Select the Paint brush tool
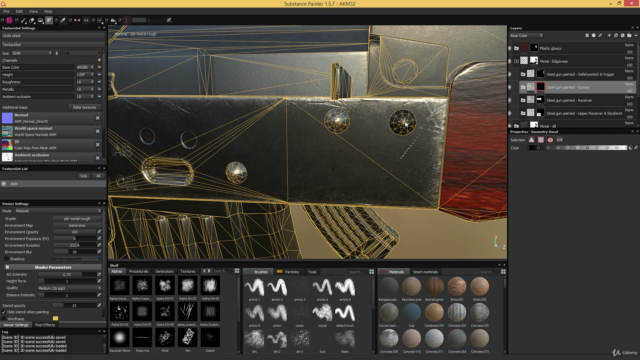Image resolution: width=640 pixels, height=360 pixels. [23, 20]
